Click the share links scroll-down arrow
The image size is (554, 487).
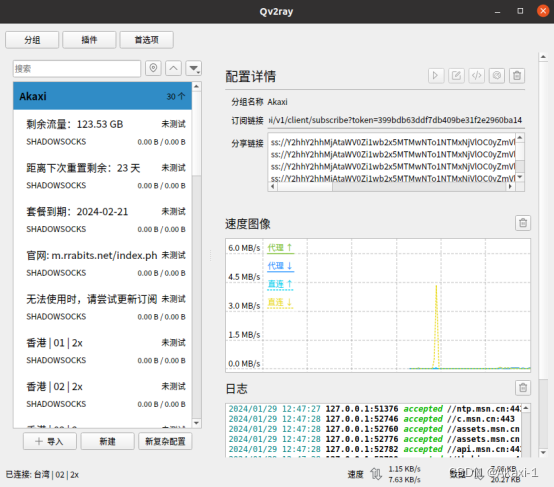pyautogui.click(x=520, y=177)
